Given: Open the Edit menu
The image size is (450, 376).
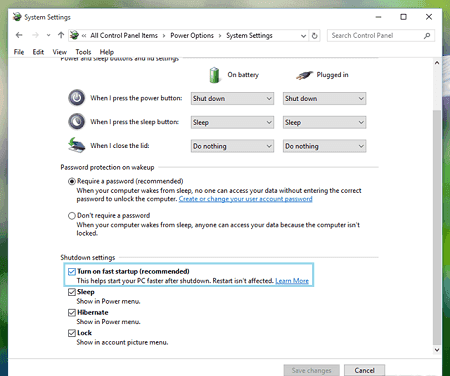Looking at the screenshot, I should (x=38, y=52).
